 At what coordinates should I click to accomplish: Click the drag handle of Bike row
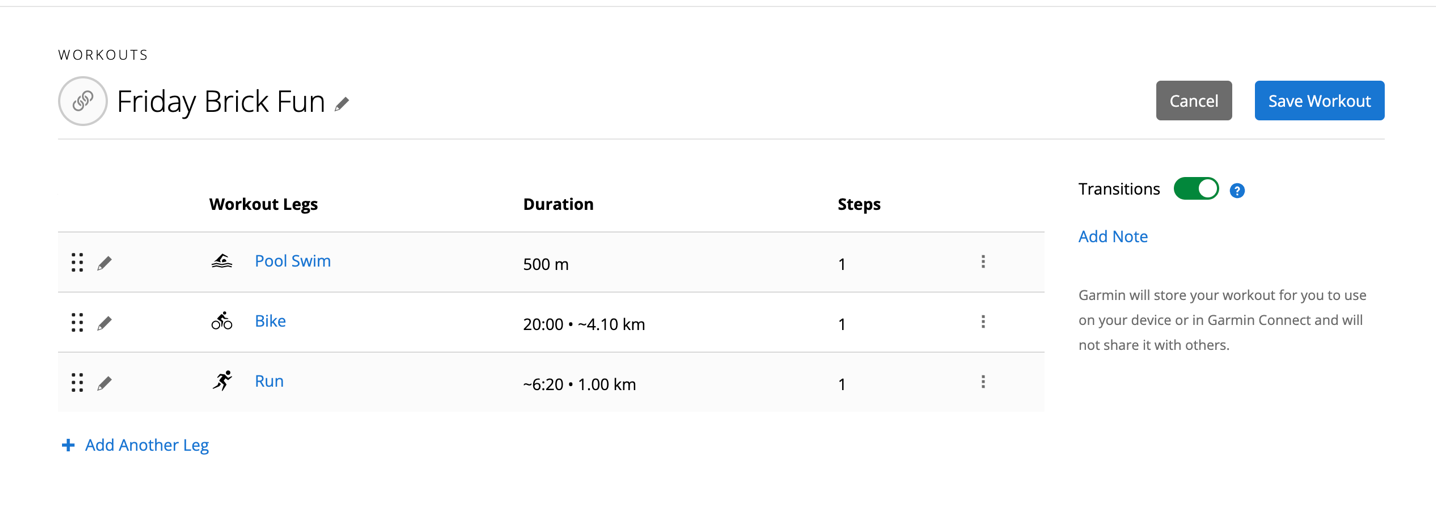(77, 323)
